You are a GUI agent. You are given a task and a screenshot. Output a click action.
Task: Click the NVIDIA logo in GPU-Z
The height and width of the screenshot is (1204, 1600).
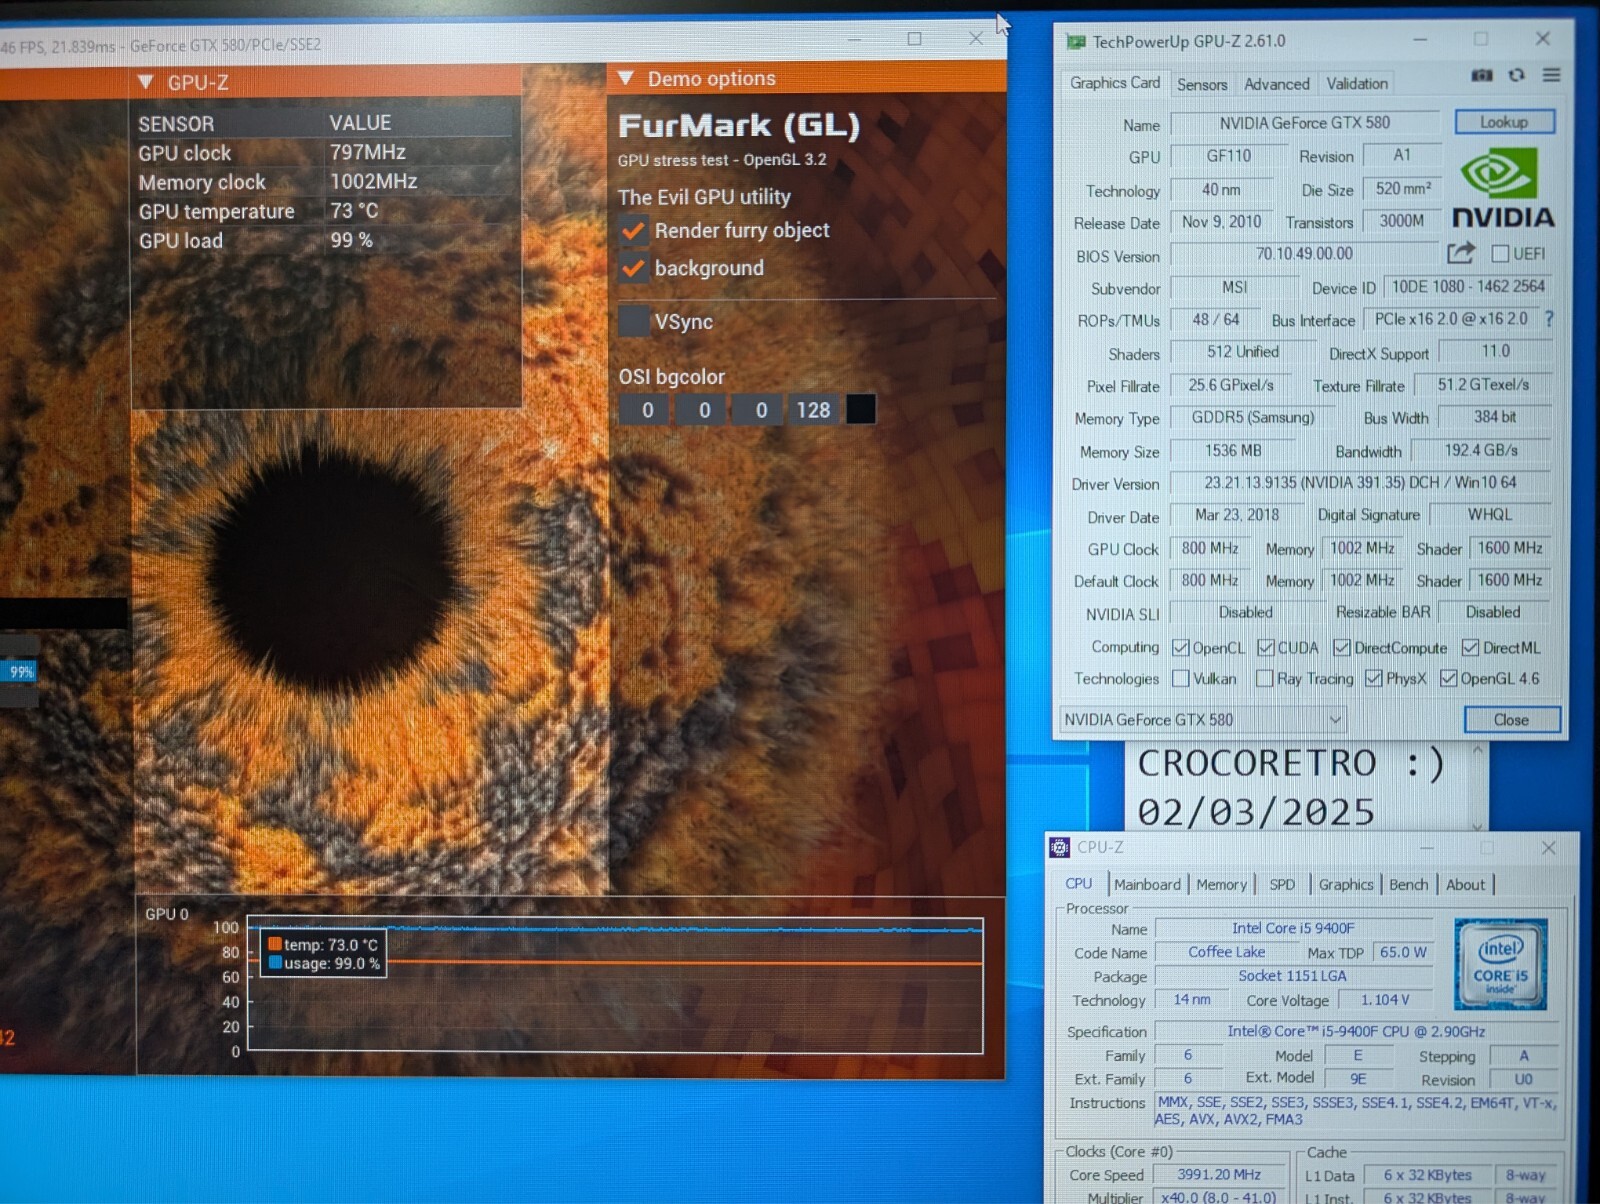click(x=1502, y=188)
